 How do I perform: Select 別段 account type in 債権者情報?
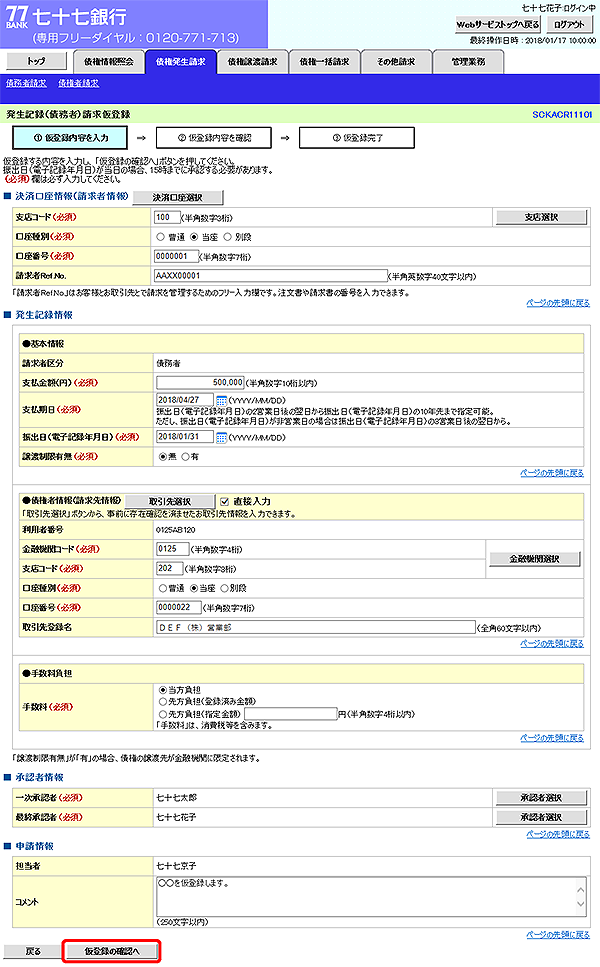click(x=224, y=588)
